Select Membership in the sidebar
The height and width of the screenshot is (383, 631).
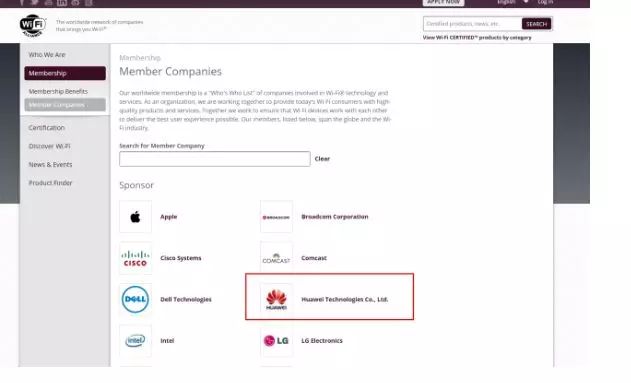[x=65, y=73]
